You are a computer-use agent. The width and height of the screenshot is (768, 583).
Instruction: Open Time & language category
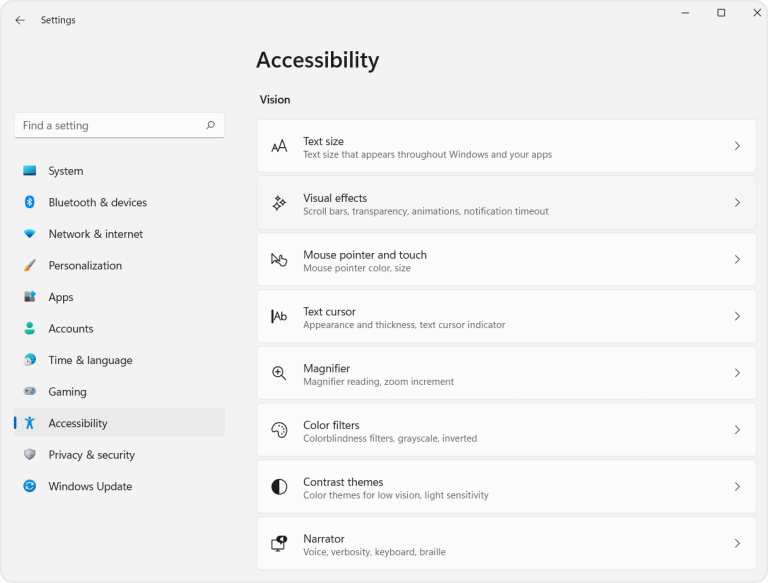pyautogui.click(x=120, y=360)
